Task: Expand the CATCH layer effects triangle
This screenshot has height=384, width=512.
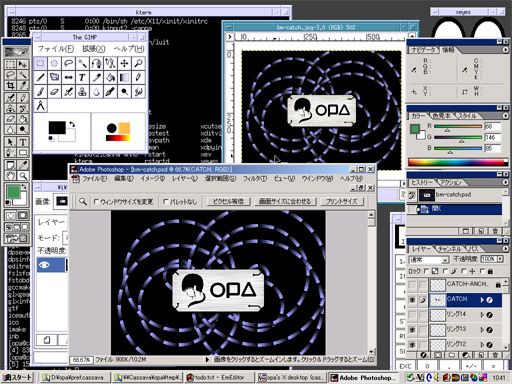Action: click(x=482, y=300)
